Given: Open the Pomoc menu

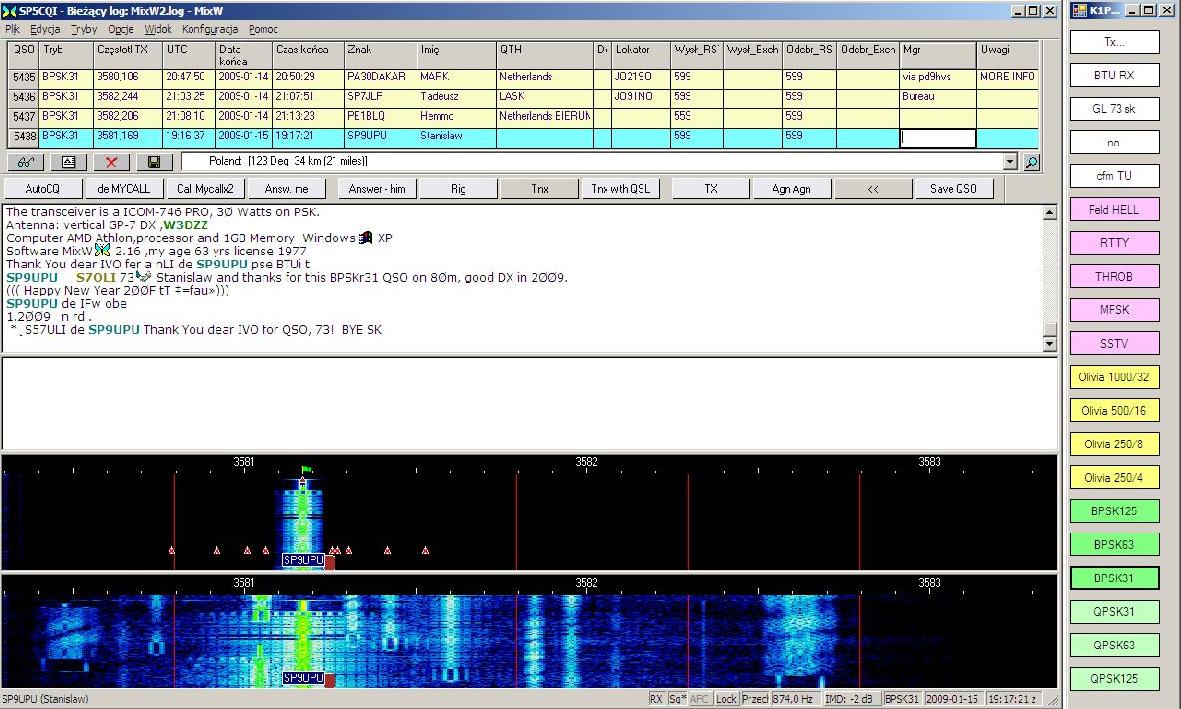Looking at the screenshot, I should coord(264,29).
